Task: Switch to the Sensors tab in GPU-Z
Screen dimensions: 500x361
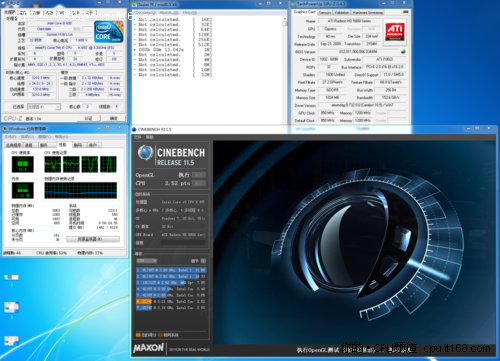Action: click(x=325, y=12)
